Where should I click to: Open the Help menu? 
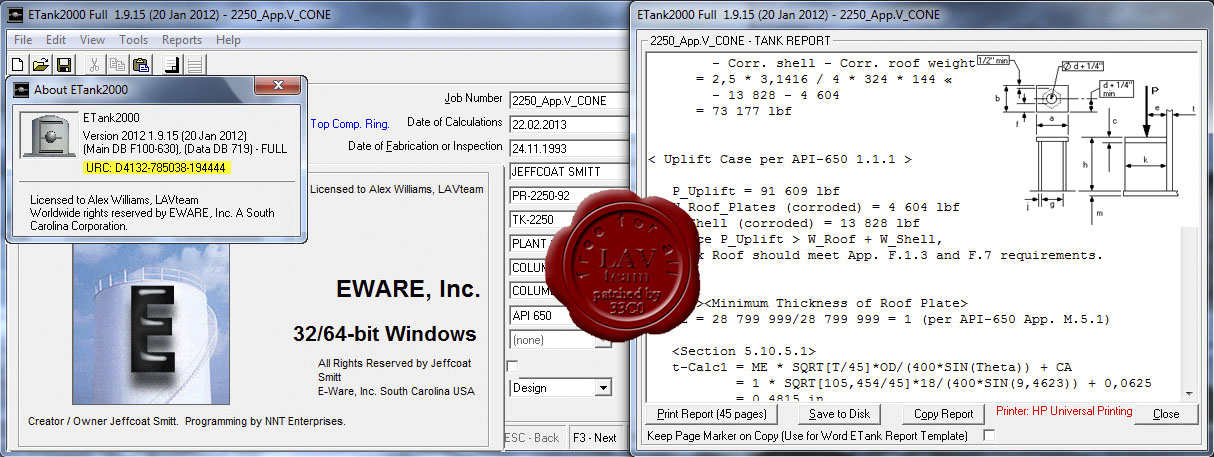click(228, 40)
